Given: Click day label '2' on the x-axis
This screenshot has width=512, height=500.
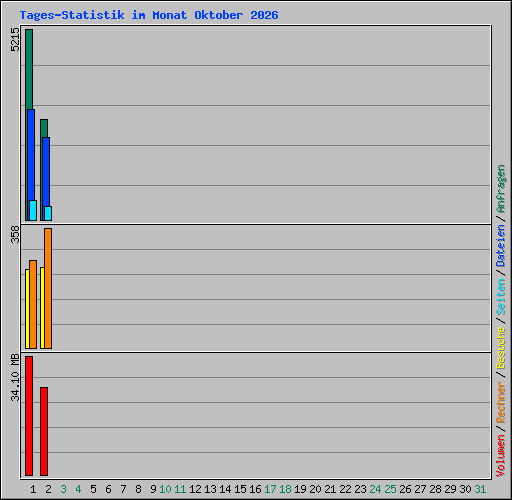Looking at the screenshot, I should pyautogui.click(x=48, y=489).
